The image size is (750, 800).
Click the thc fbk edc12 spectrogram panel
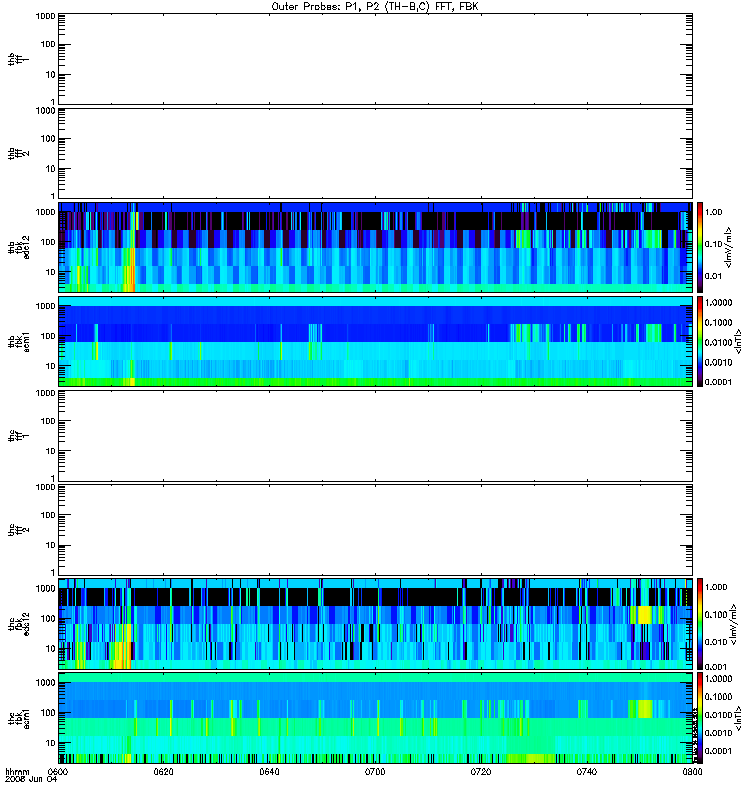coord(375,623)
